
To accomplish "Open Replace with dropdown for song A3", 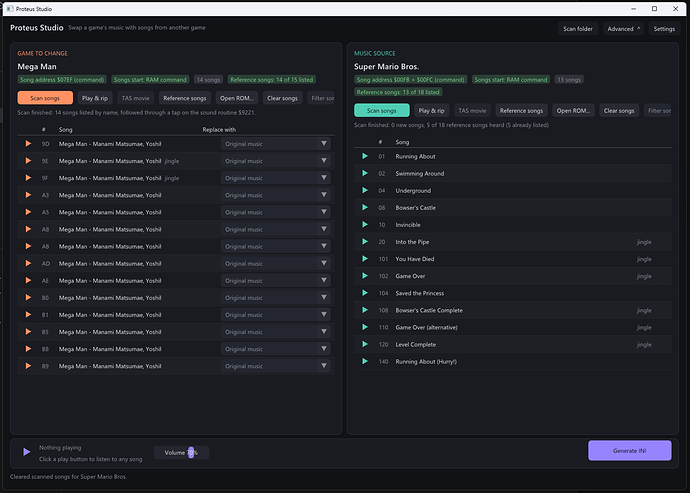I will [276, 195].
